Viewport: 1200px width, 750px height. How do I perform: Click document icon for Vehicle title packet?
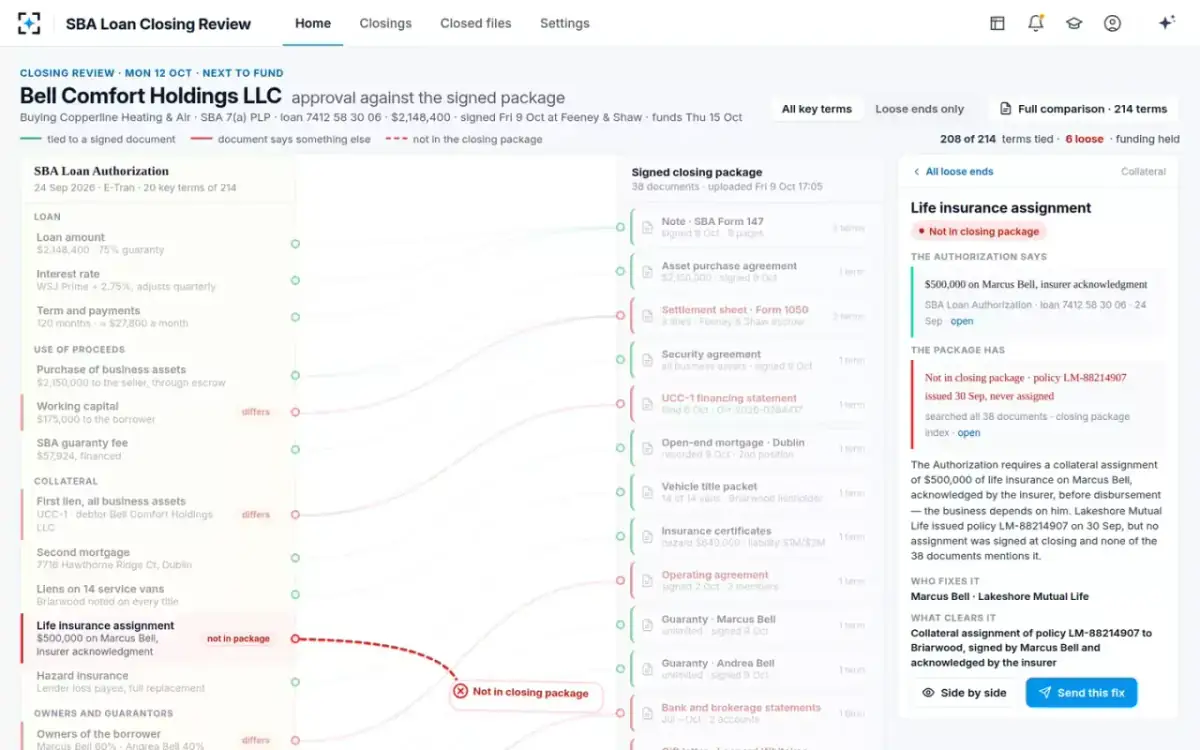[x=647, y=493]
